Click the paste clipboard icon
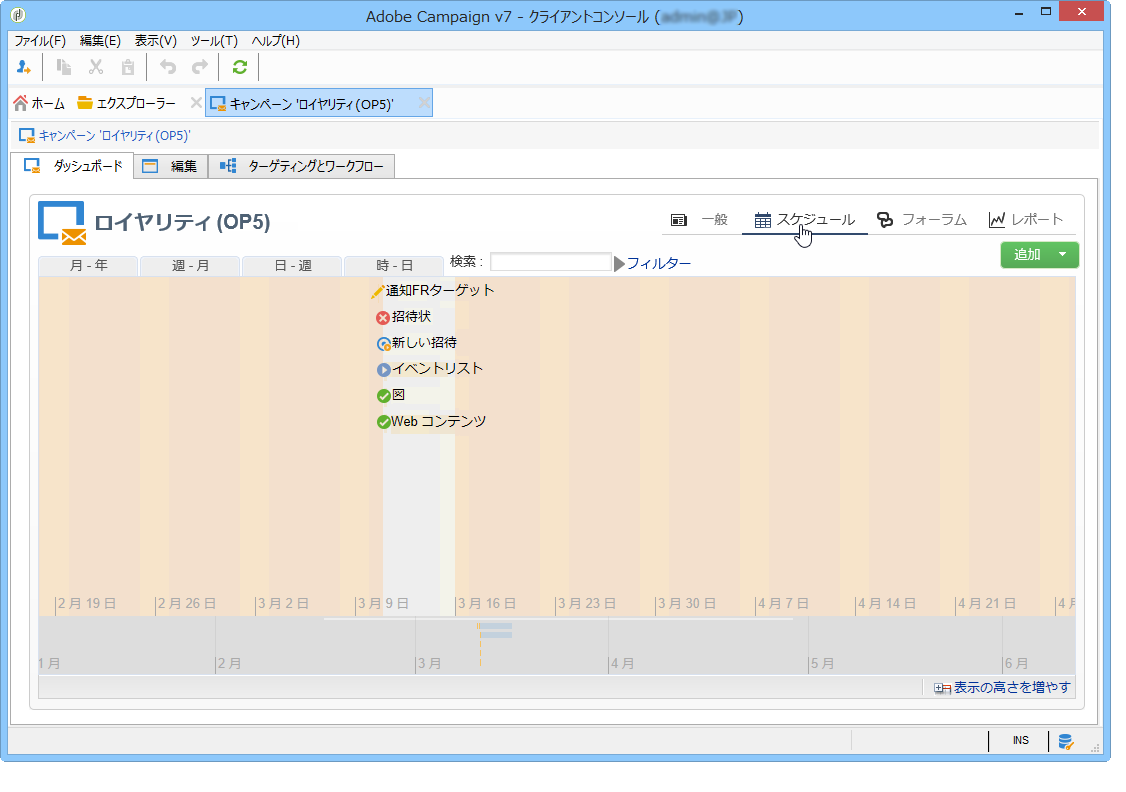The width and height of the screenshot is (1126, 792). pos(128,67)
